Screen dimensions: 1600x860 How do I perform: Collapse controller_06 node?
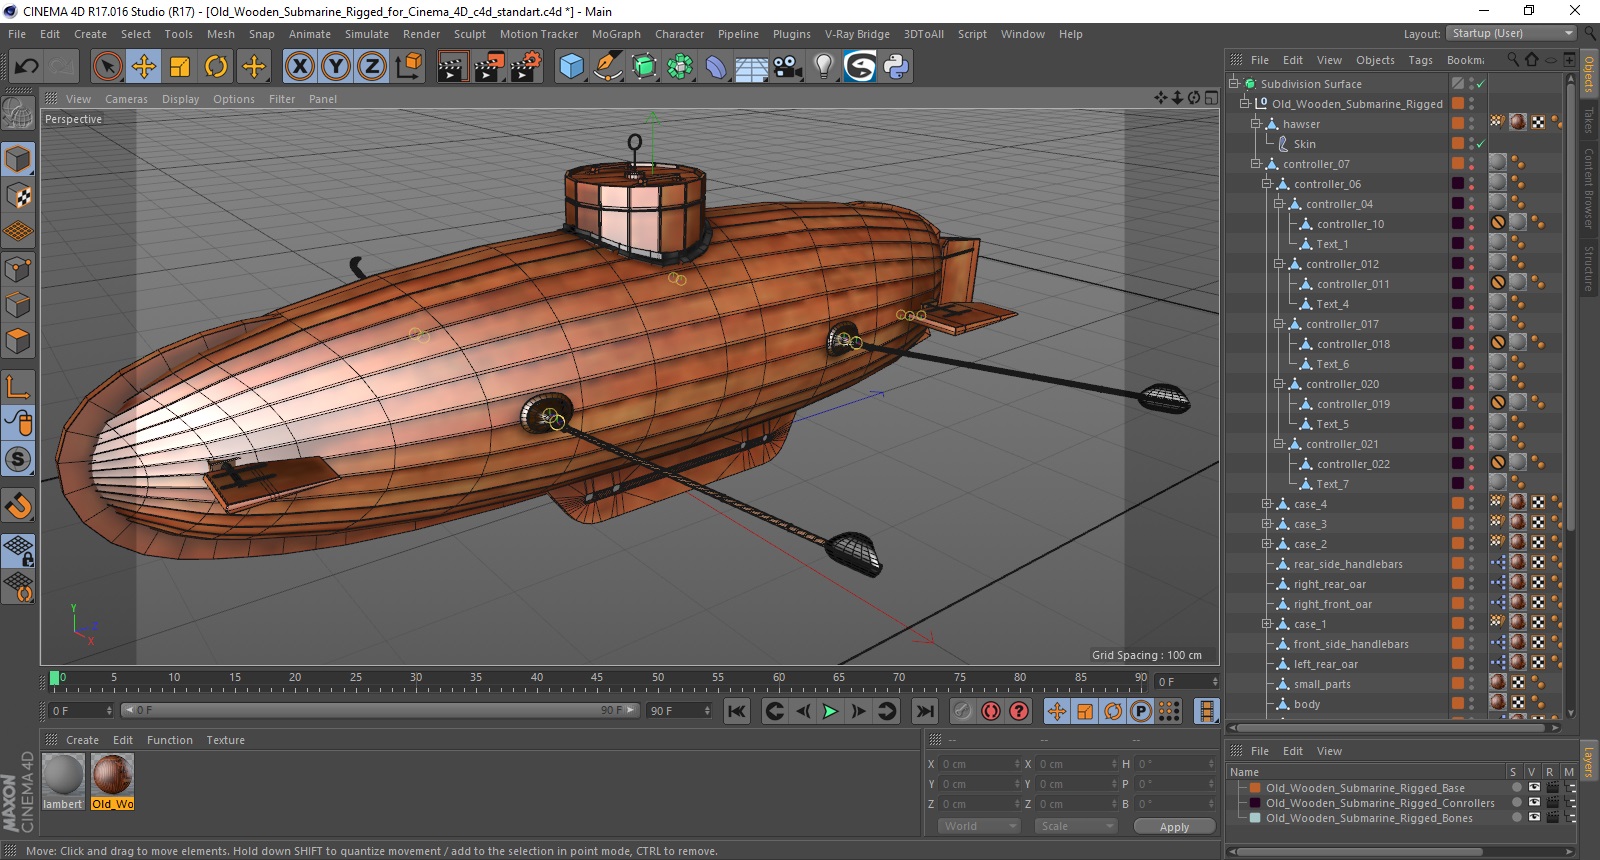pyautogui.click(x=1267, y=184)
